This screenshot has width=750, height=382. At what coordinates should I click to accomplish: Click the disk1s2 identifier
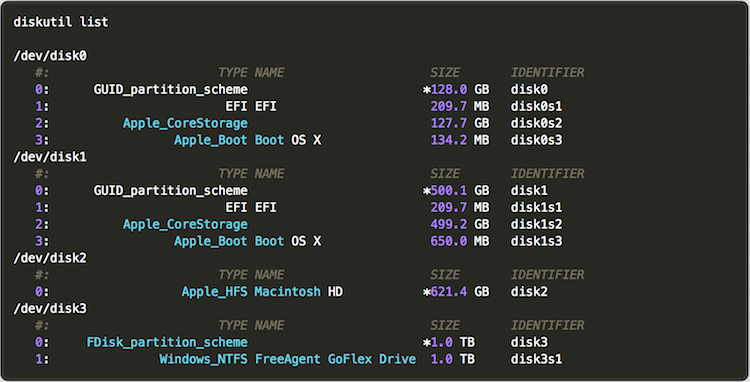click(536, 224)
